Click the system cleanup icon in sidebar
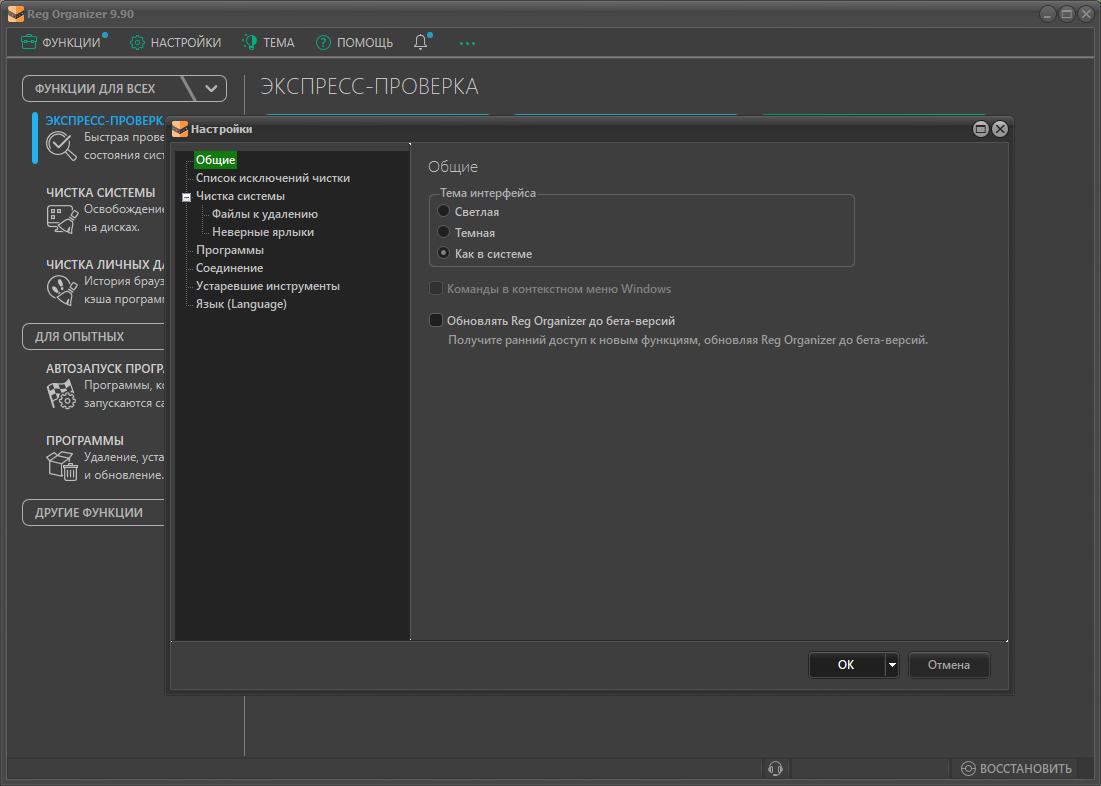This screenshot has width=1101, height=786. (x=62, y=219)
